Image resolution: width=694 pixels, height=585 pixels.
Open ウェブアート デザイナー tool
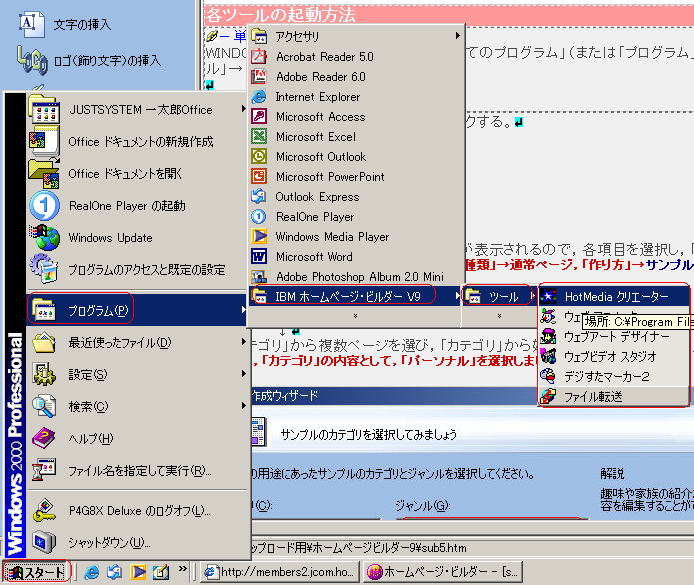[x=612, y=336]
